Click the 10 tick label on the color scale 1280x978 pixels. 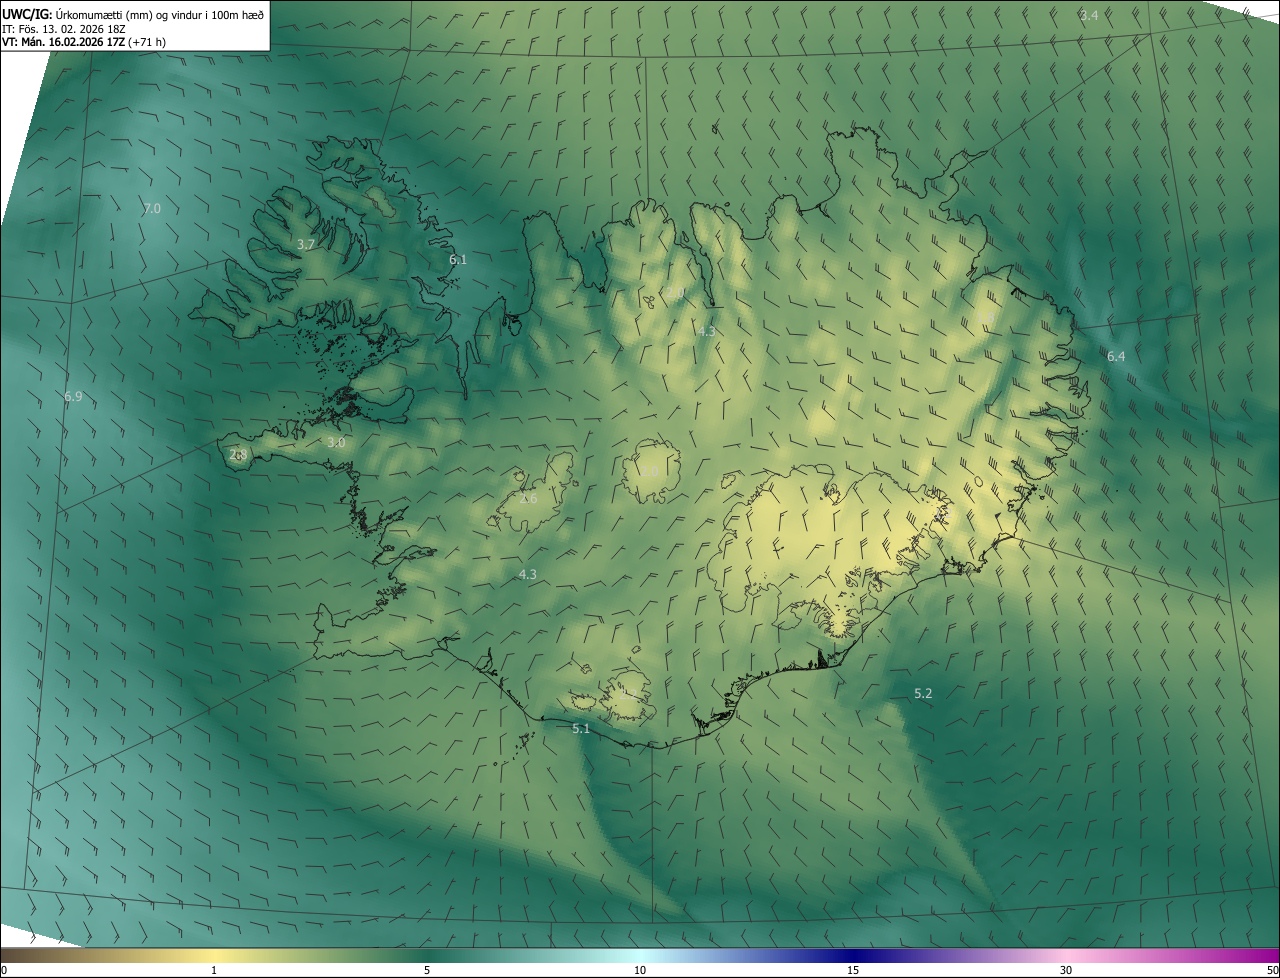pos(640,970)
